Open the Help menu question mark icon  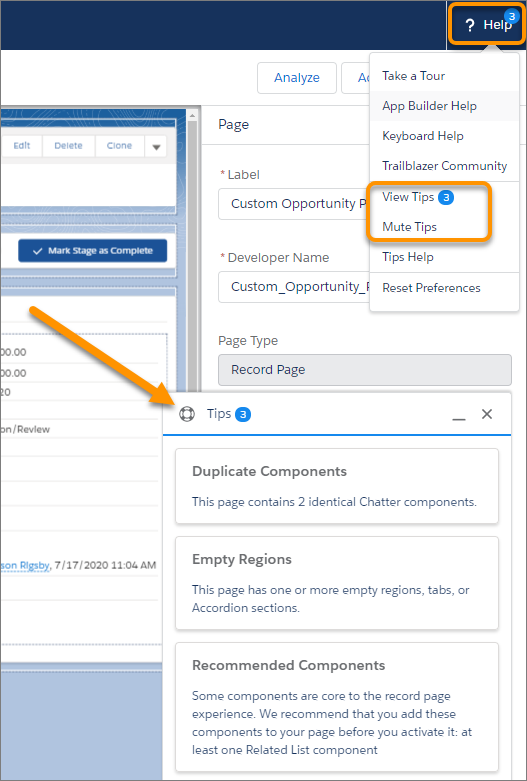pos(469,25)
